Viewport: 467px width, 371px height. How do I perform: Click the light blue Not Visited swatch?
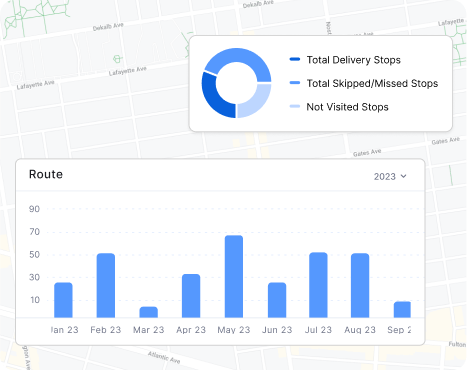(x=295, y=106)
